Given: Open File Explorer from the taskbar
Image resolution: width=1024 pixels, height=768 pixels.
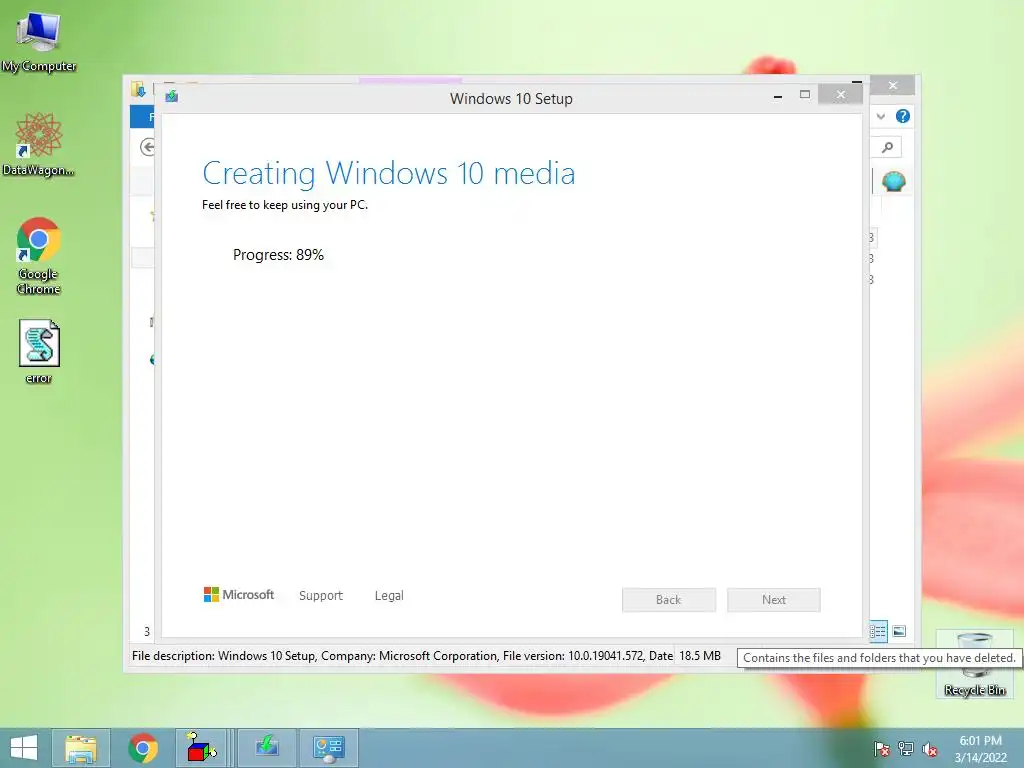Looking at the screenshot, I should 81,748.
